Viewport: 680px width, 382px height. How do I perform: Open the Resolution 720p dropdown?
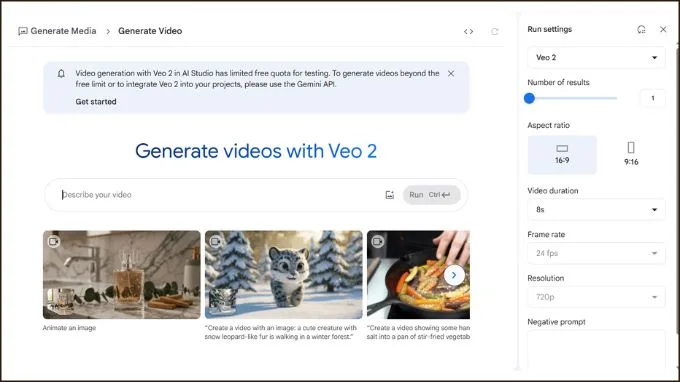[596, 297]
